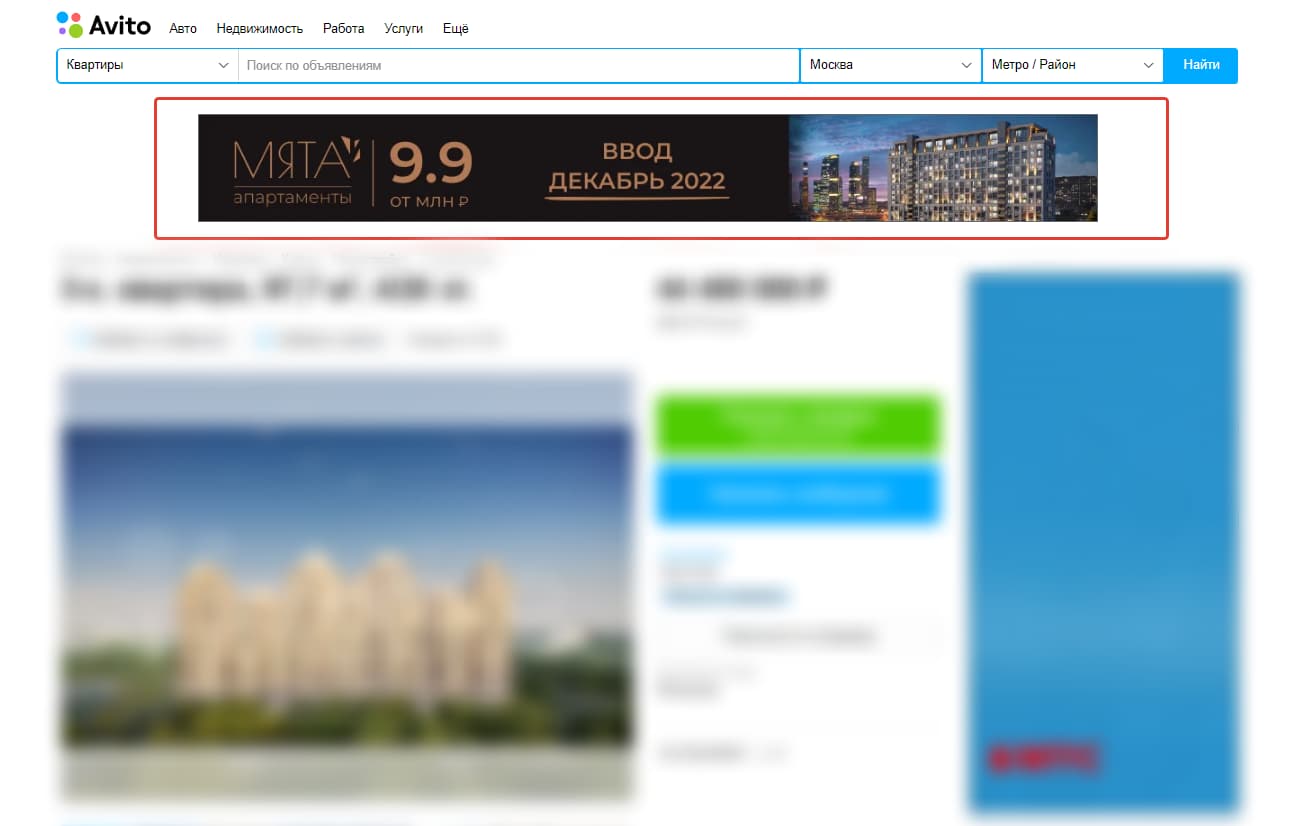The height and width of the screenshot is (826, 1315).
Task: Click the blurred building listing photo
Action: pyautogui.click(x=347, y=586)
